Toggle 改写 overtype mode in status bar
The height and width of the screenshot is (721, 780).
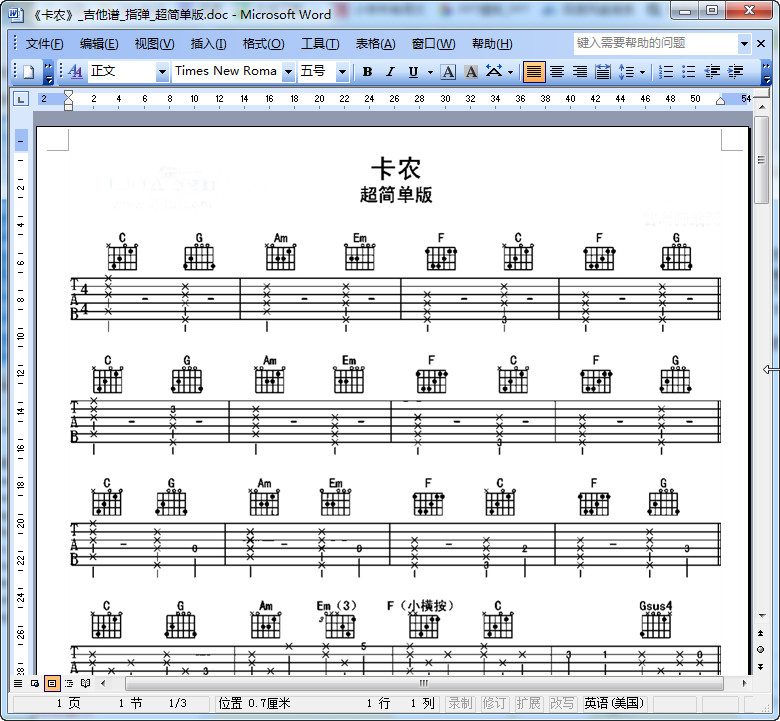[562, 703]
